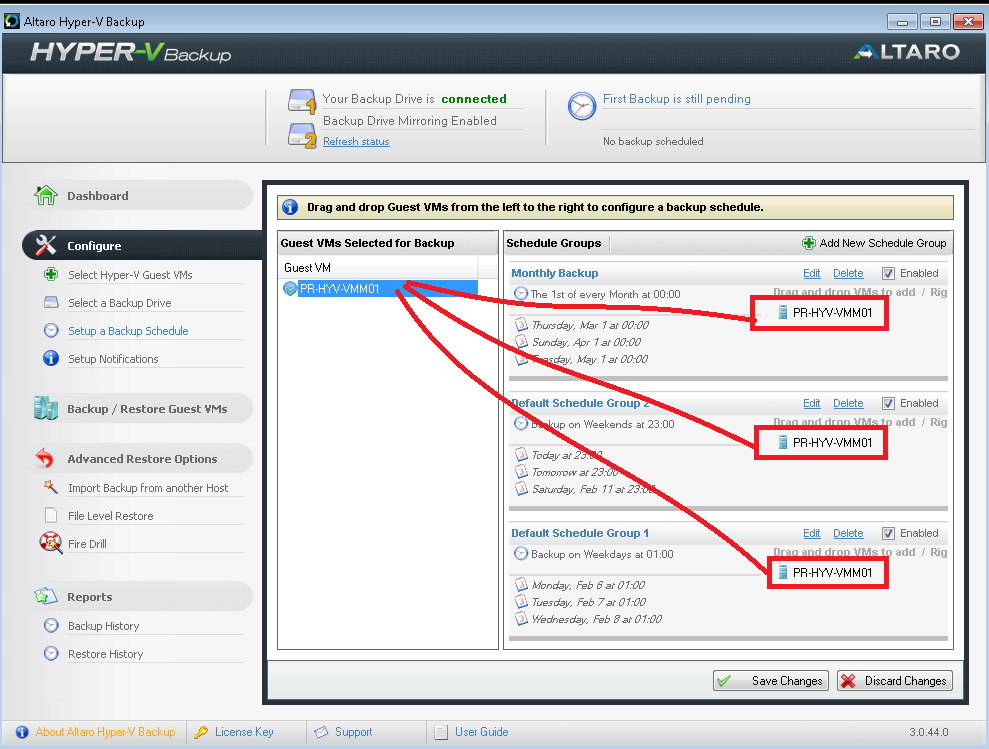This screenshot has height=749, width=989.
Task: Click the Fire Drill lifebuoy icon
Action: (x=50, y=543)
